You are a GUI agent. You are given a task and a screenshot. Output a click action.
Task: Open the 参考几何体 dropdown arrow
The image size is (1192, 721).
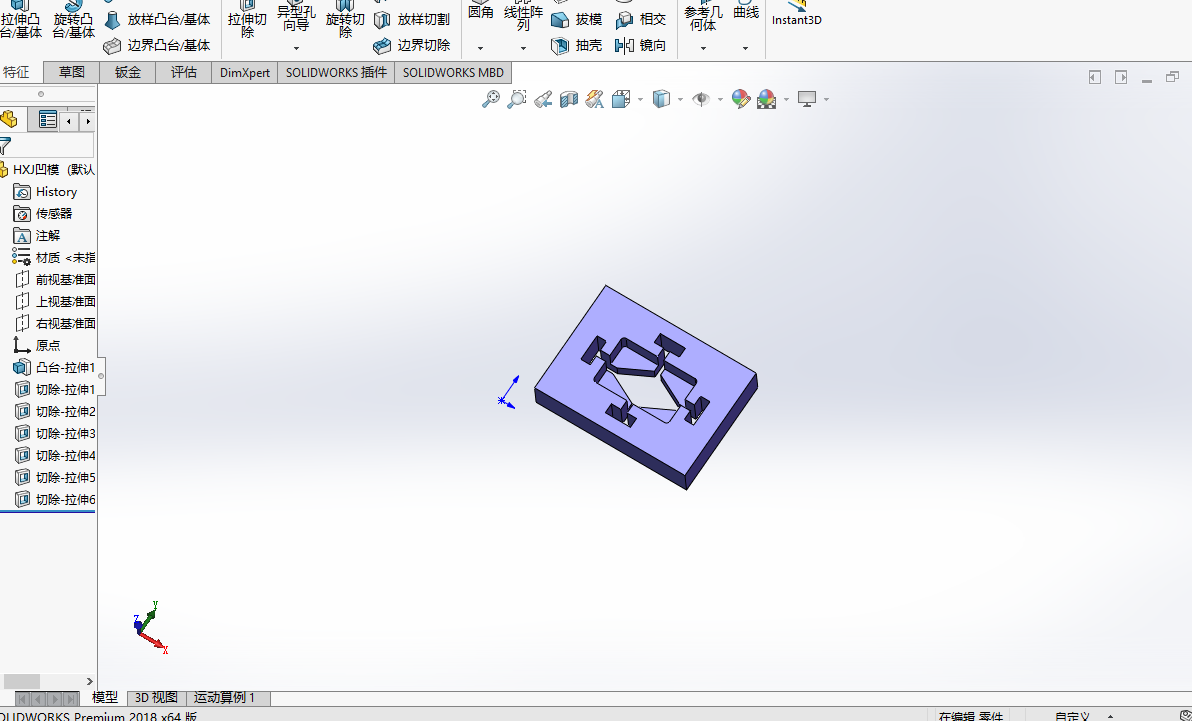pos(703,49)
